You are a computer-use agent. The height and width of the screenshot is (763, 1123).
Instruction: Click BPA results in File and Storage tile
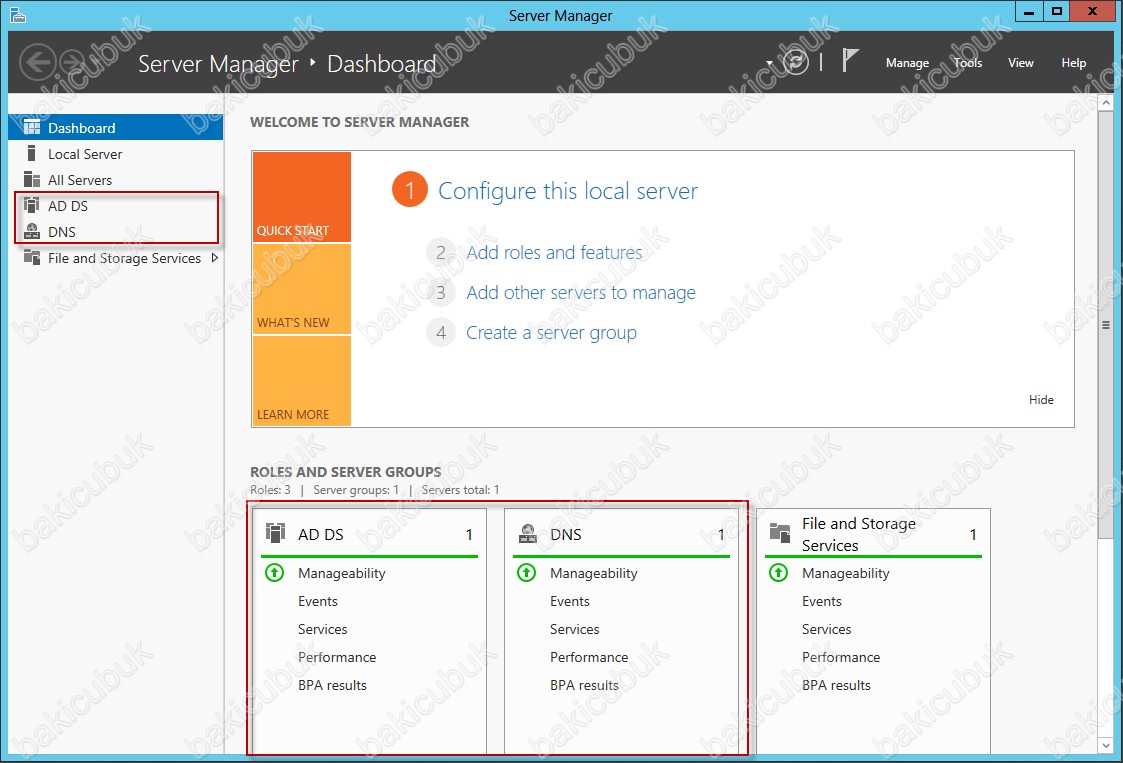point(837,685)
